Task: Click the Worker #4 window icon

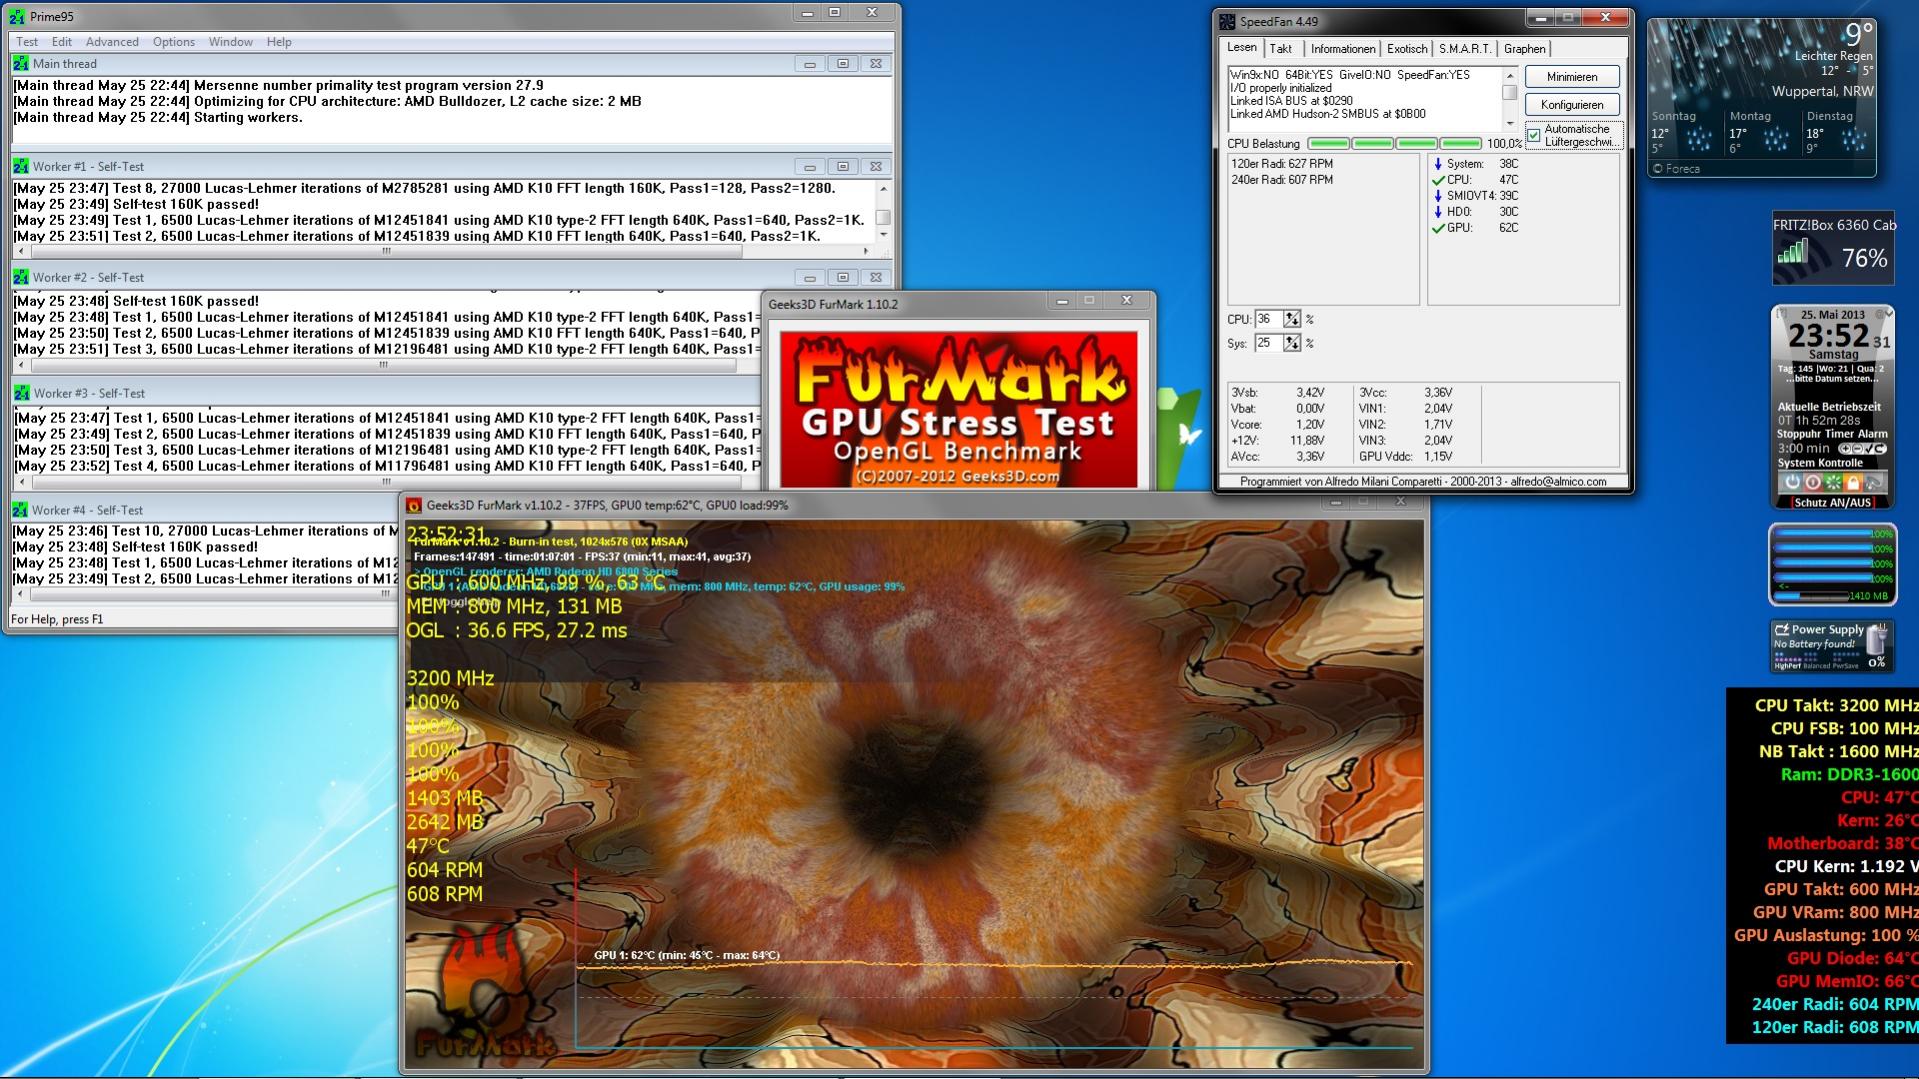Action: pyautogui.click(x=21, y=510)
